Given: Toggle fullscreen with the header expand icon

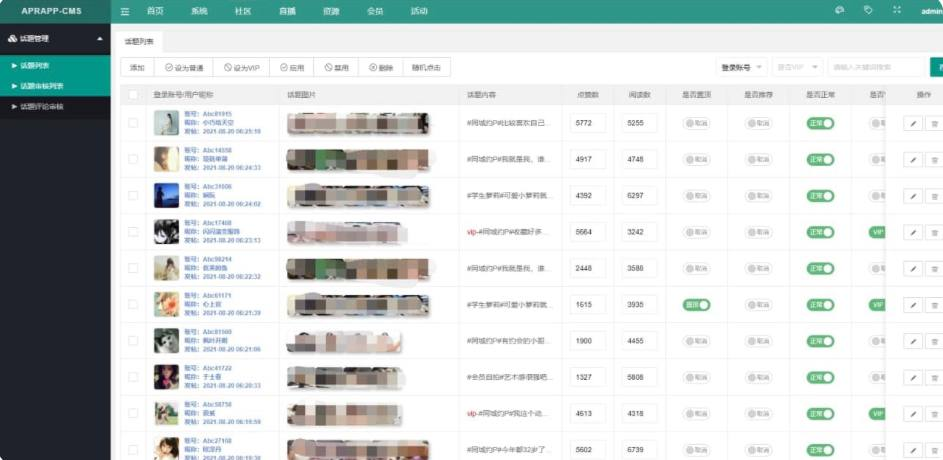Looking at the screenshot, I should tap(897, 10).
